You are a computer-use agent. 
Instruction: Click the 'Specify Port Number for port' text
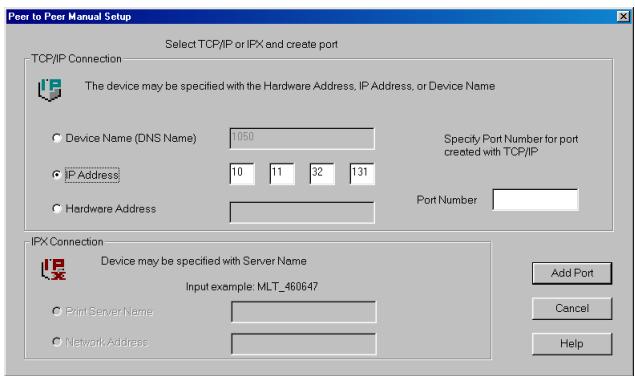[511, 139]
